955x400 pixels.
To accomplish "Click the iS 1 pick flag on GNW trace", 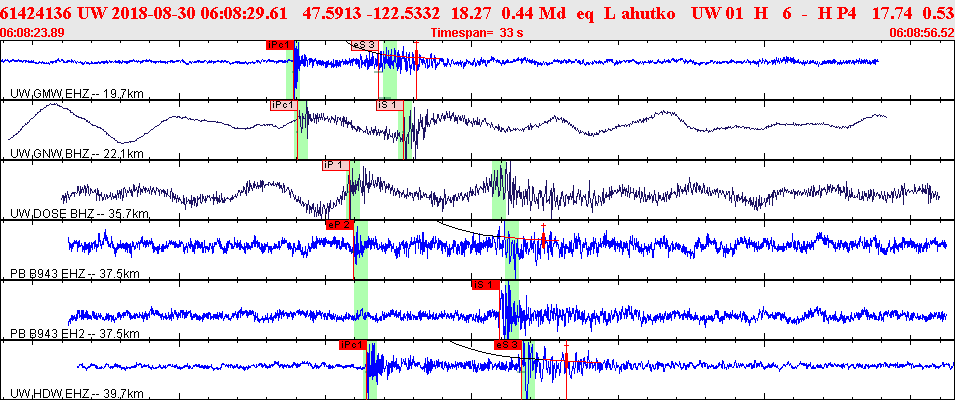I will pyautogui.click(x=390, y=105).
